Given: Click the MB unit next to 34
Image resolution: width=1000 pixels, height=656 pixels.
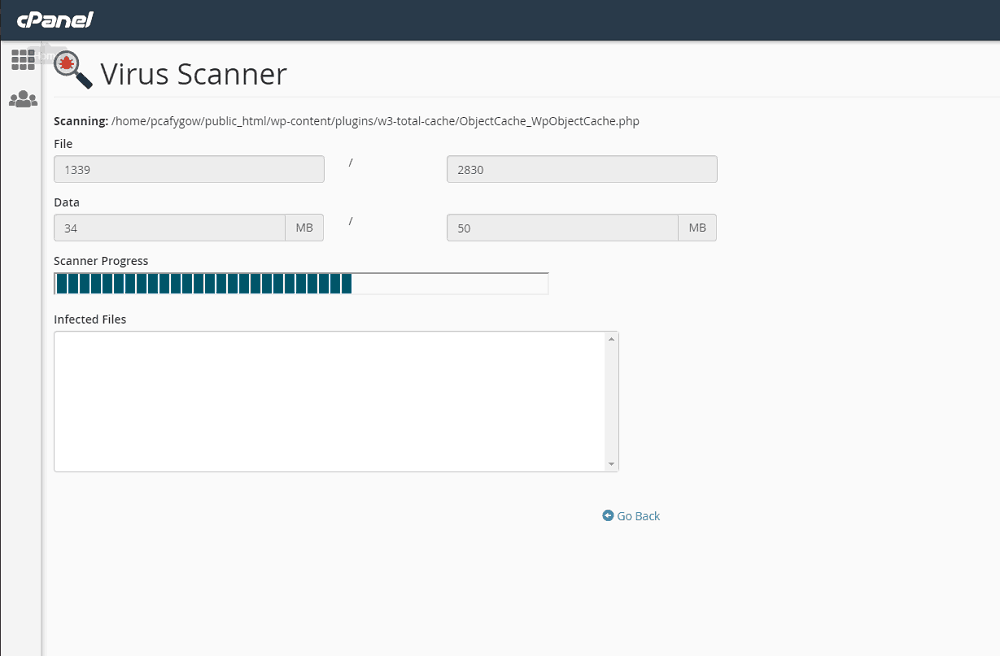Looking at the screenshot, I should tap(304, 228).
